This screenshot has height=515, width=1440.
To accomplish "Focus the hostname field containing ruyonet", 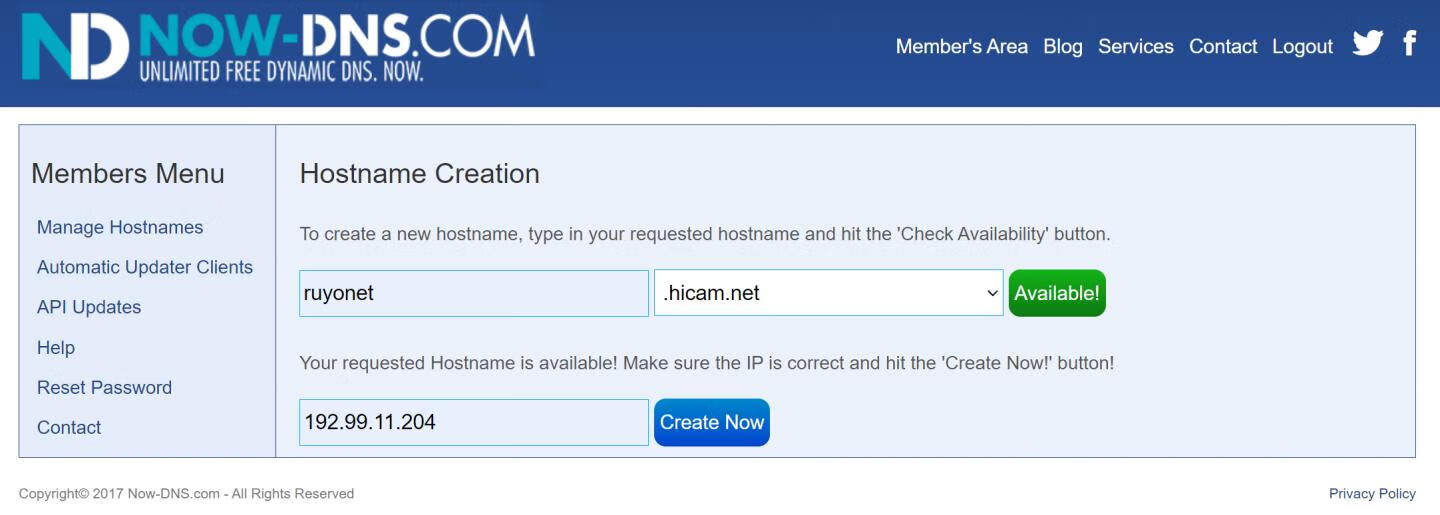I will pyautogui.click(x=474, y=293).
